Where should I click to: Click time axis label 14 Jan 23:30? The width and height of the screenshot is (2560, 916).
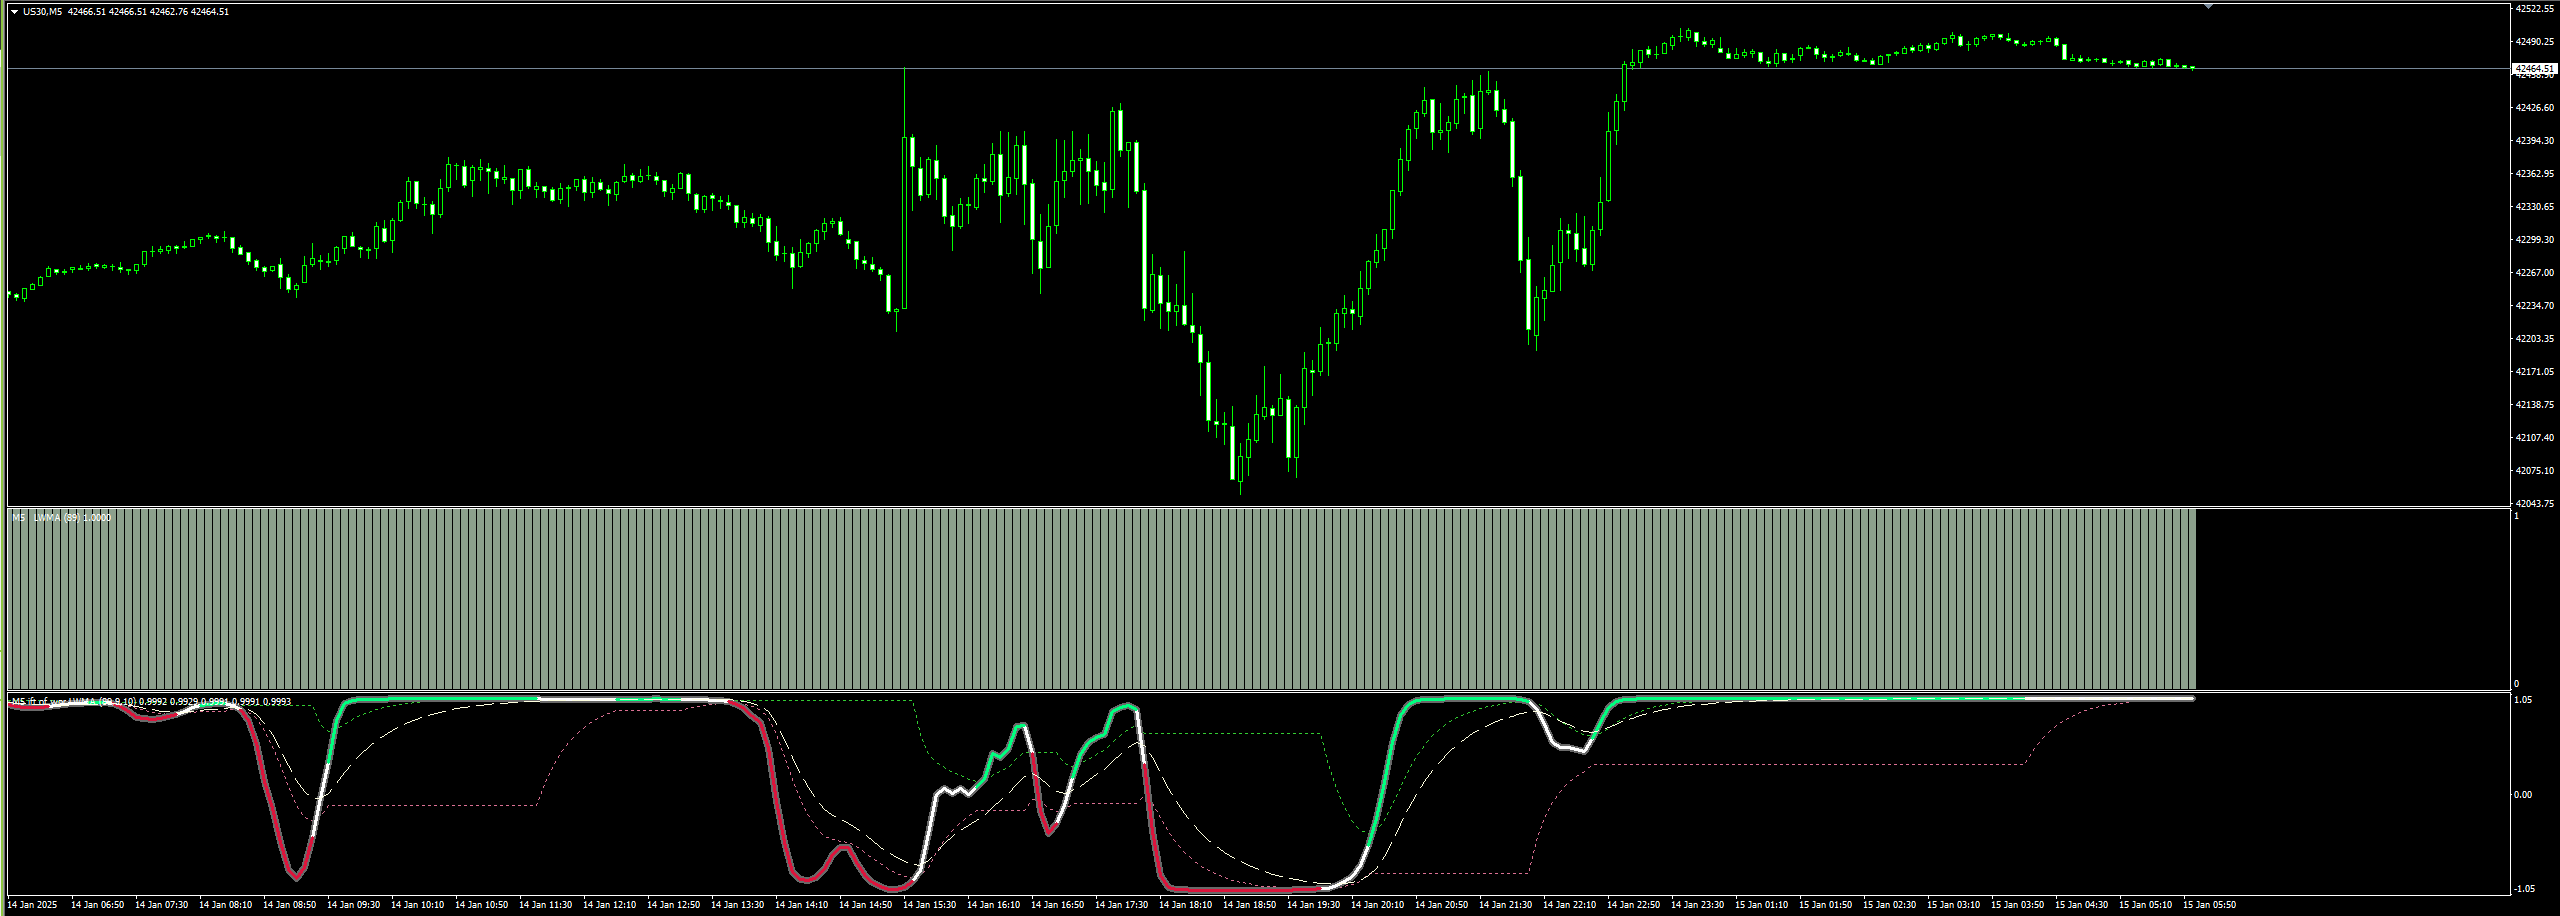tap(1698, 905)
